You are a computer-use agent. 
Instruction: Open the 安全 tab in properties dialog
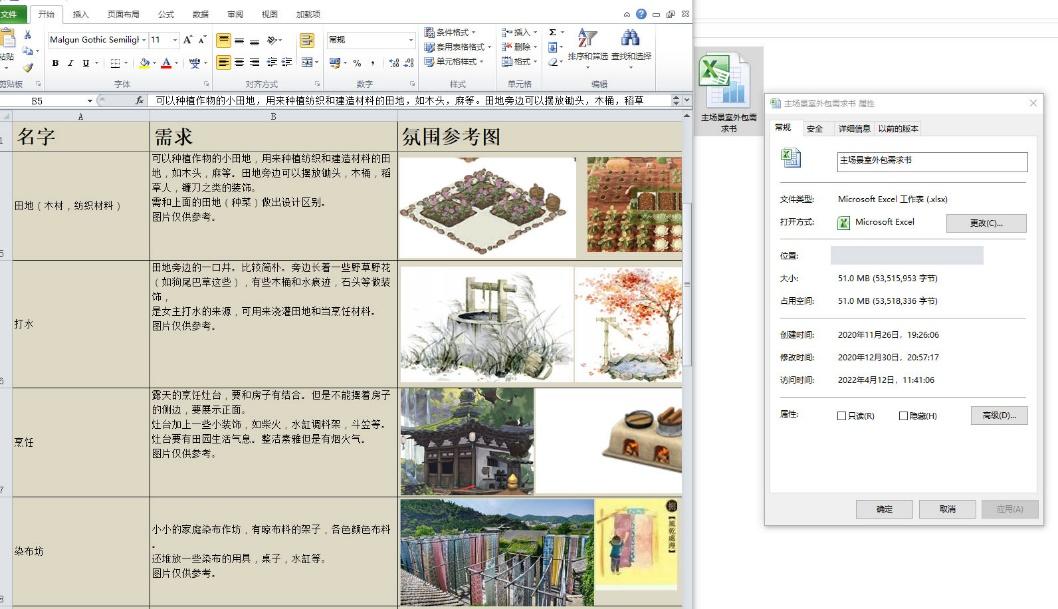coord(814,128)
